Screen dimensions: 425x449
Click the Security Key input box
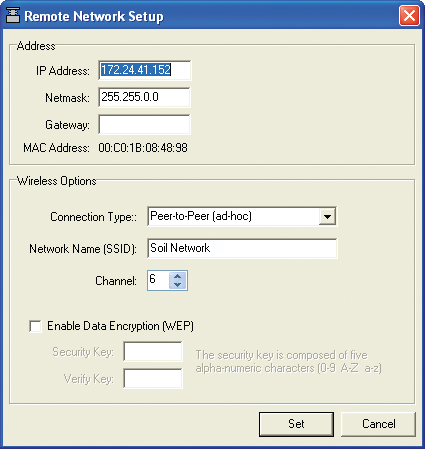coord(153,351)
